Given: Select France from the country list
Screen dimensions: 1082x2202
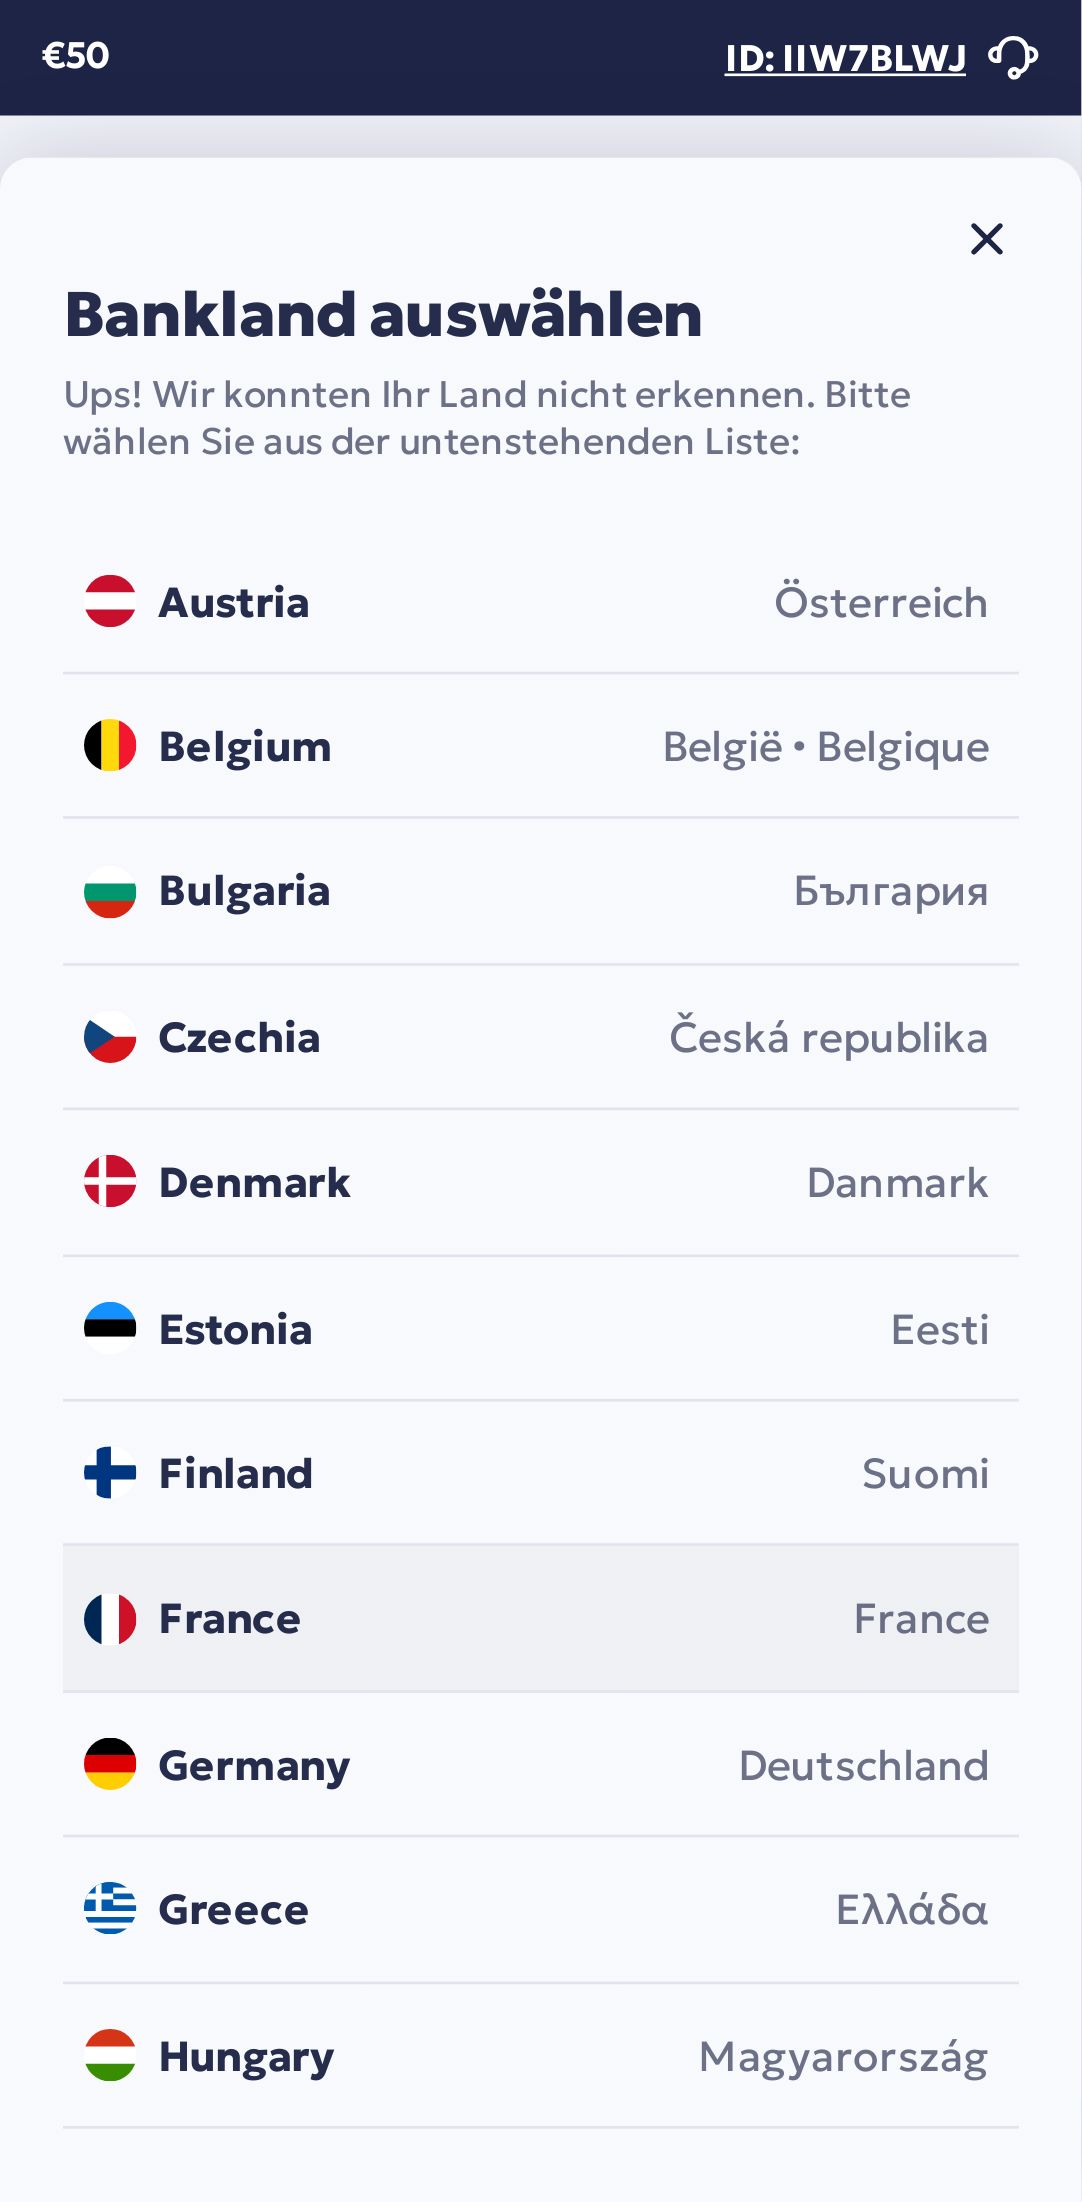Looking at the screenshot, I should (540, 1618).
